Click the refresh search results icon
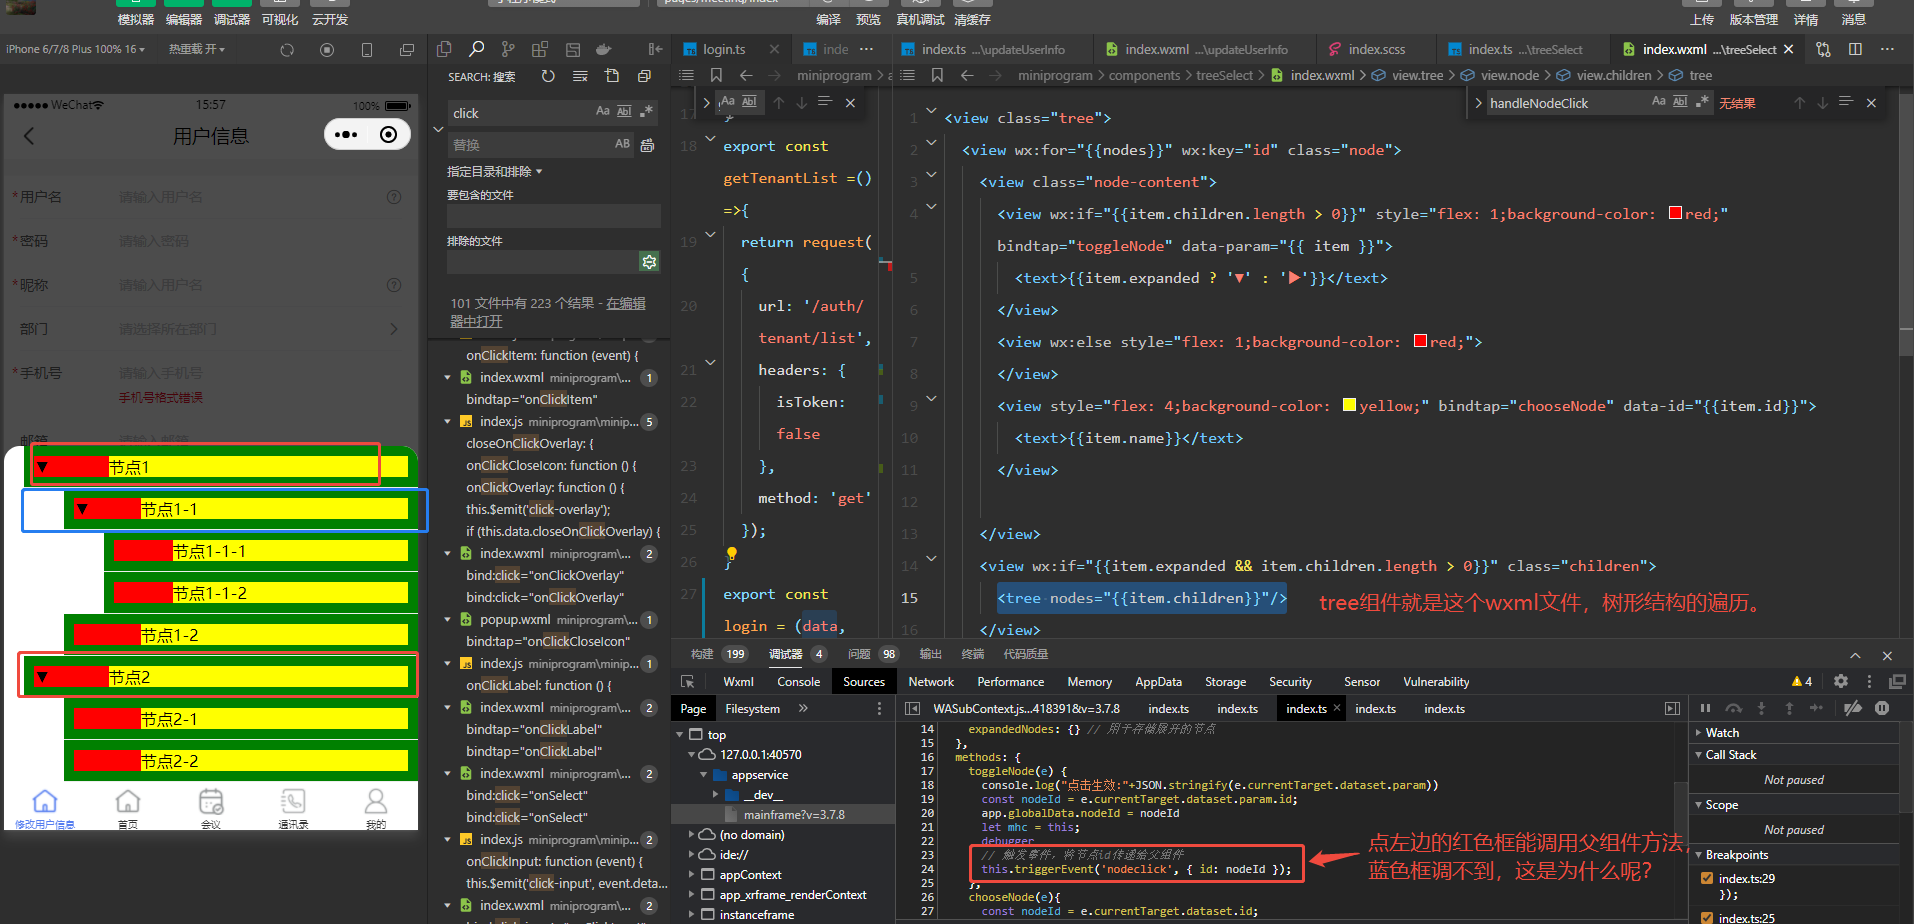 (548, 76)
